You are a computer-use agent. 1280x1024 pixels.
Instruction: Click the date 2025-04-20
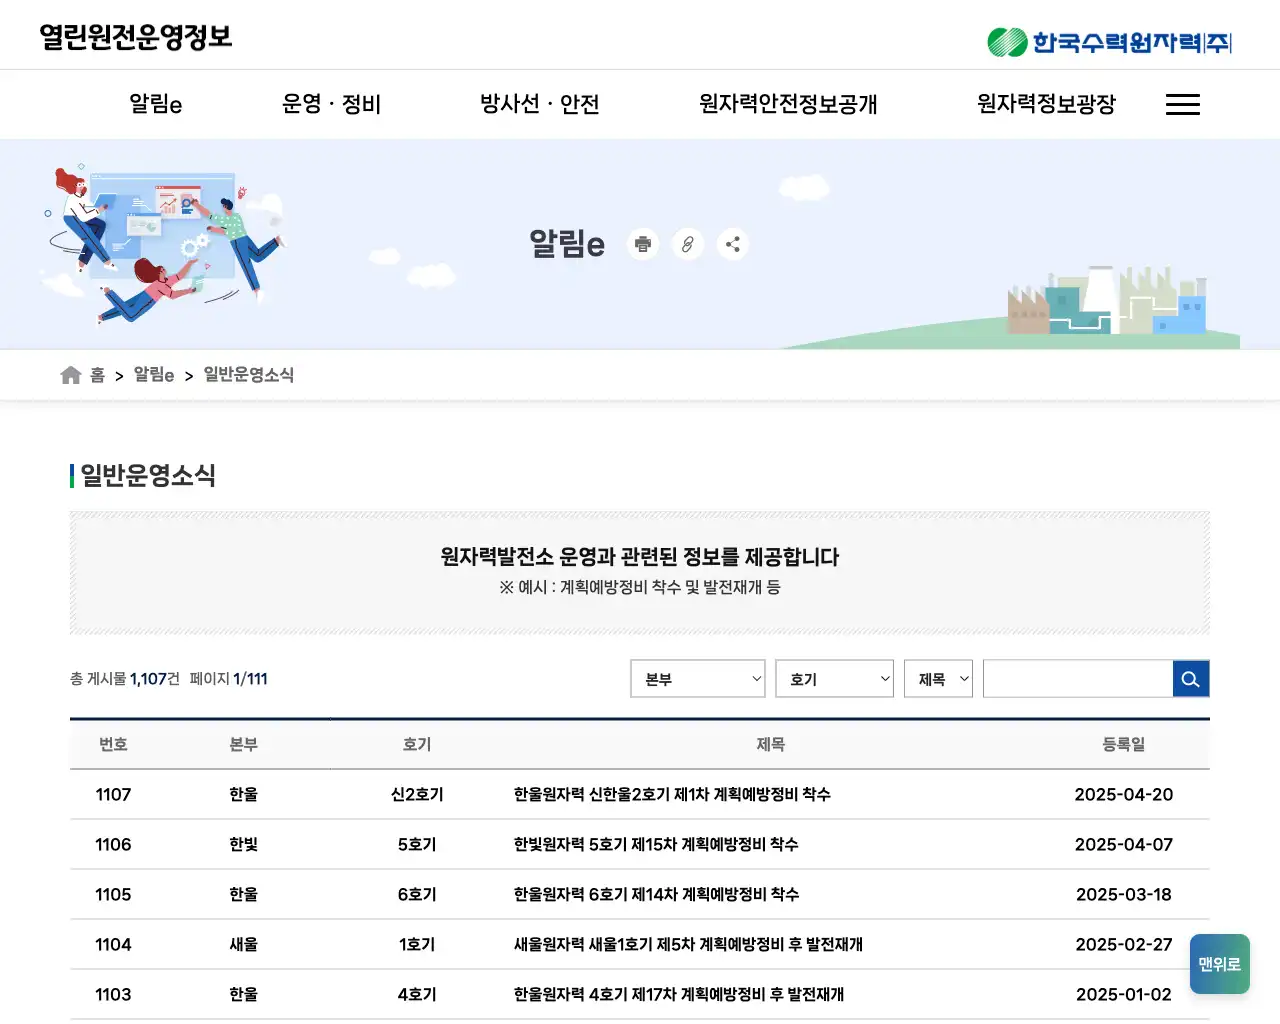(x=1124, y=795)
